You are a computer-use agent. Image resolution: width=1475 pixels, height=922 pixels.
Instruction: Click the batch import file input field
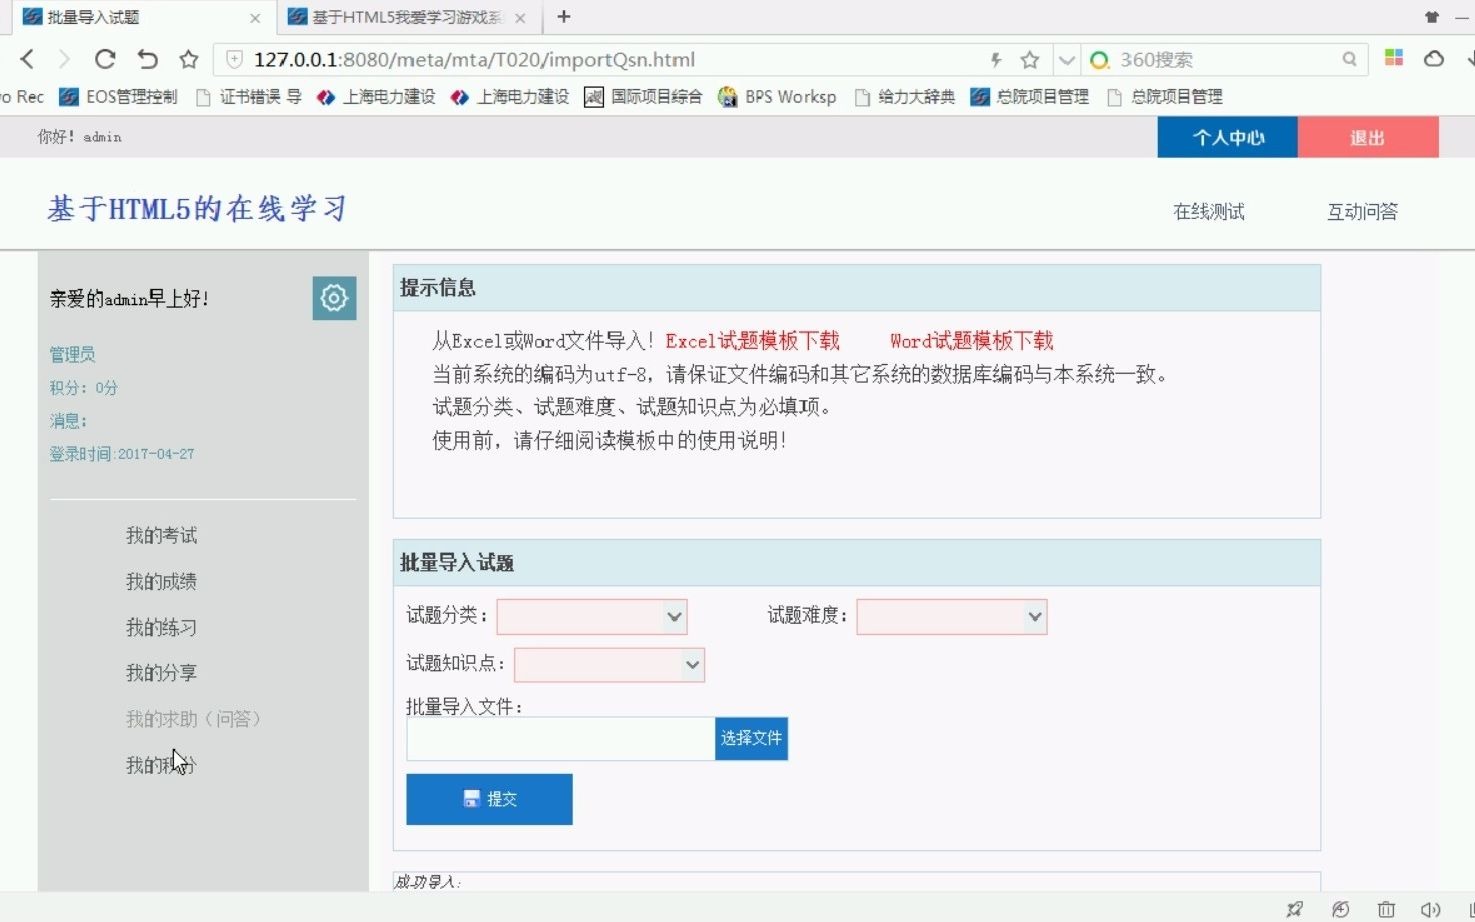click(x=560, y=738)
